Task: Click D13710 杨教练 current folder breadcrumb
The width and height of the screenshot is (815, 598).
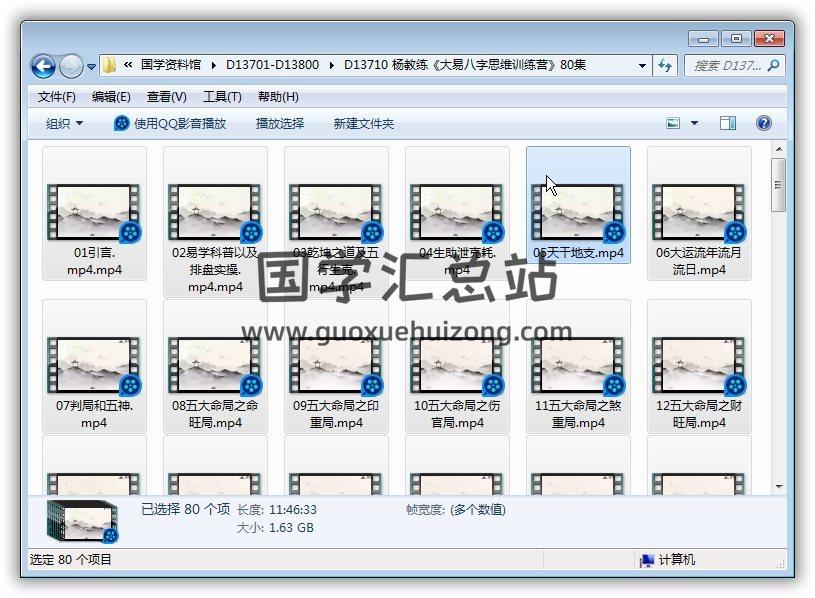Action: [x=465, y=65]
